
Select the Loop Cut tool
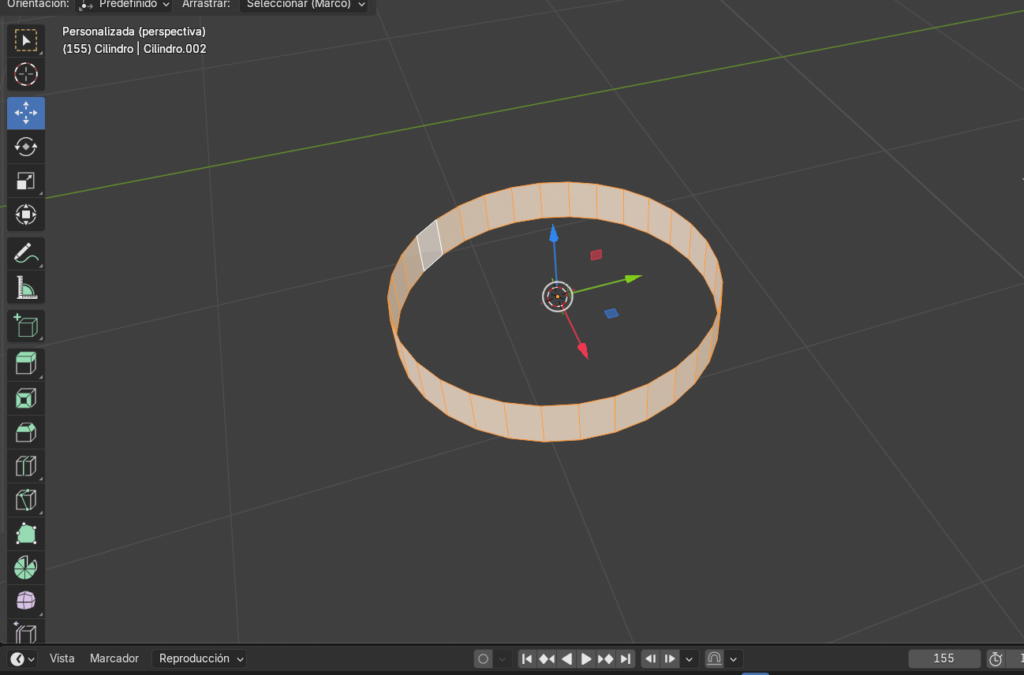(x=26, y=466)
